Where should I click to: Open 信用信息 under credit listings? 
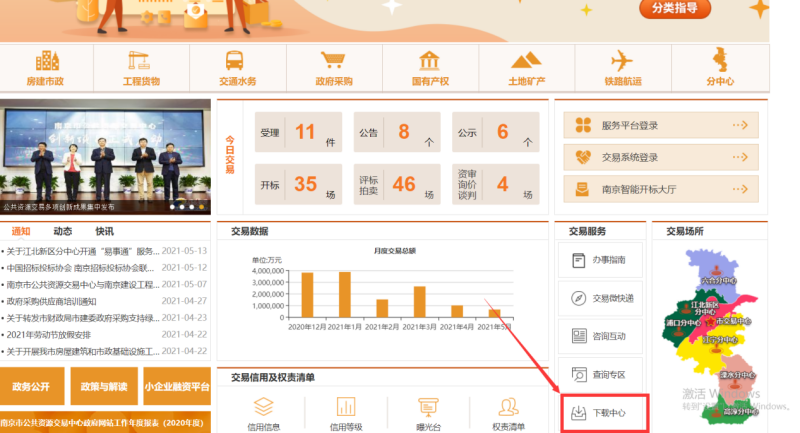pyautogui.click(x=263, y=412)
